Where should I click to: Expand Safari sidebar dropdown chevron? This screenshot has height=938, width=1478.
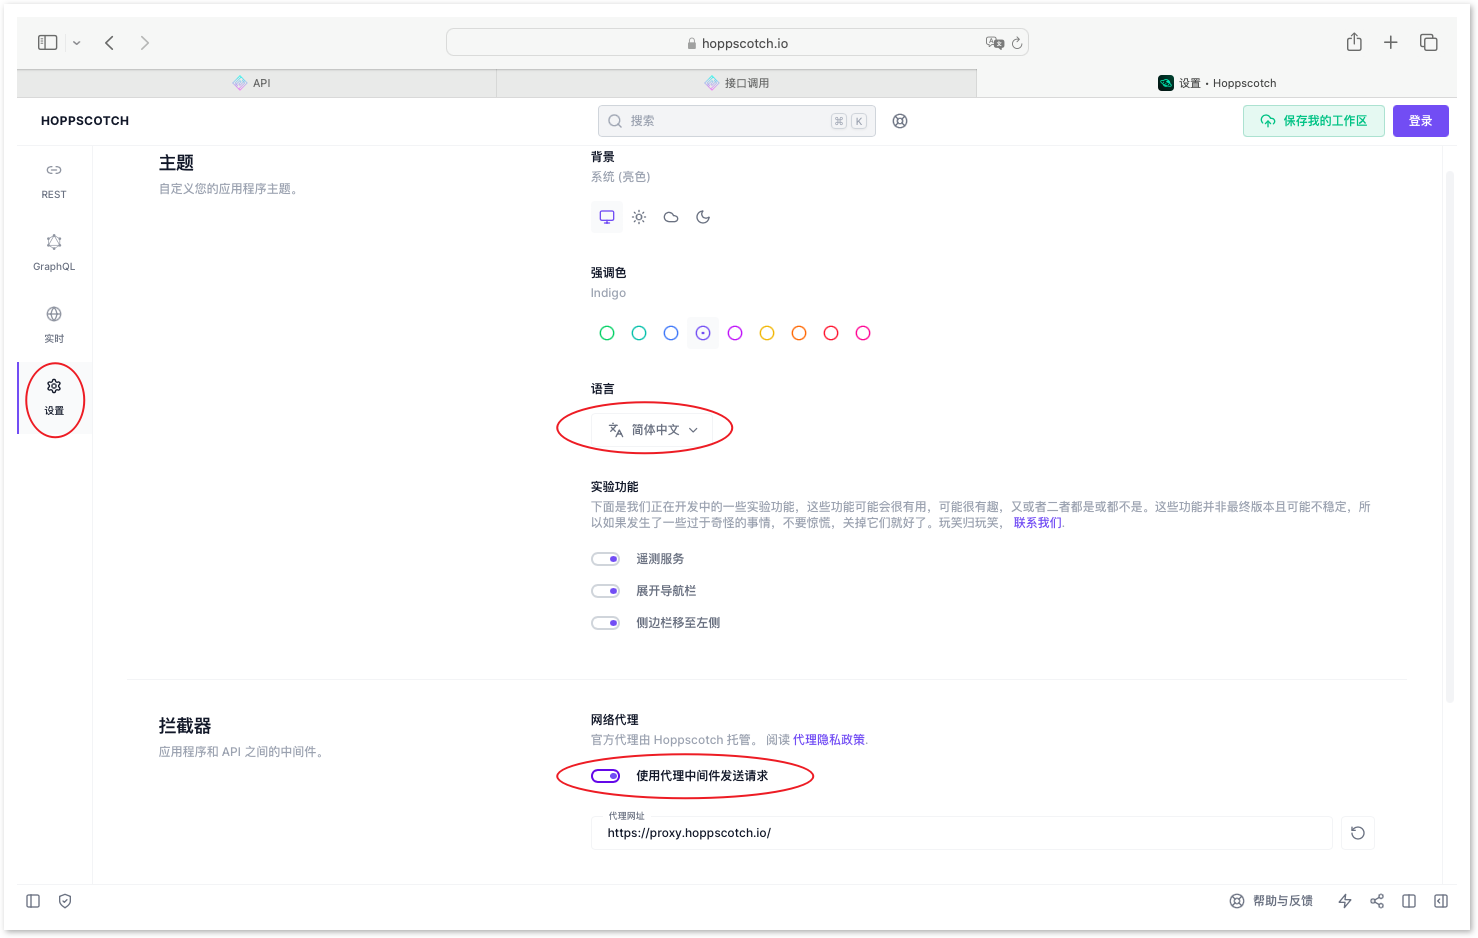(77, 43)
